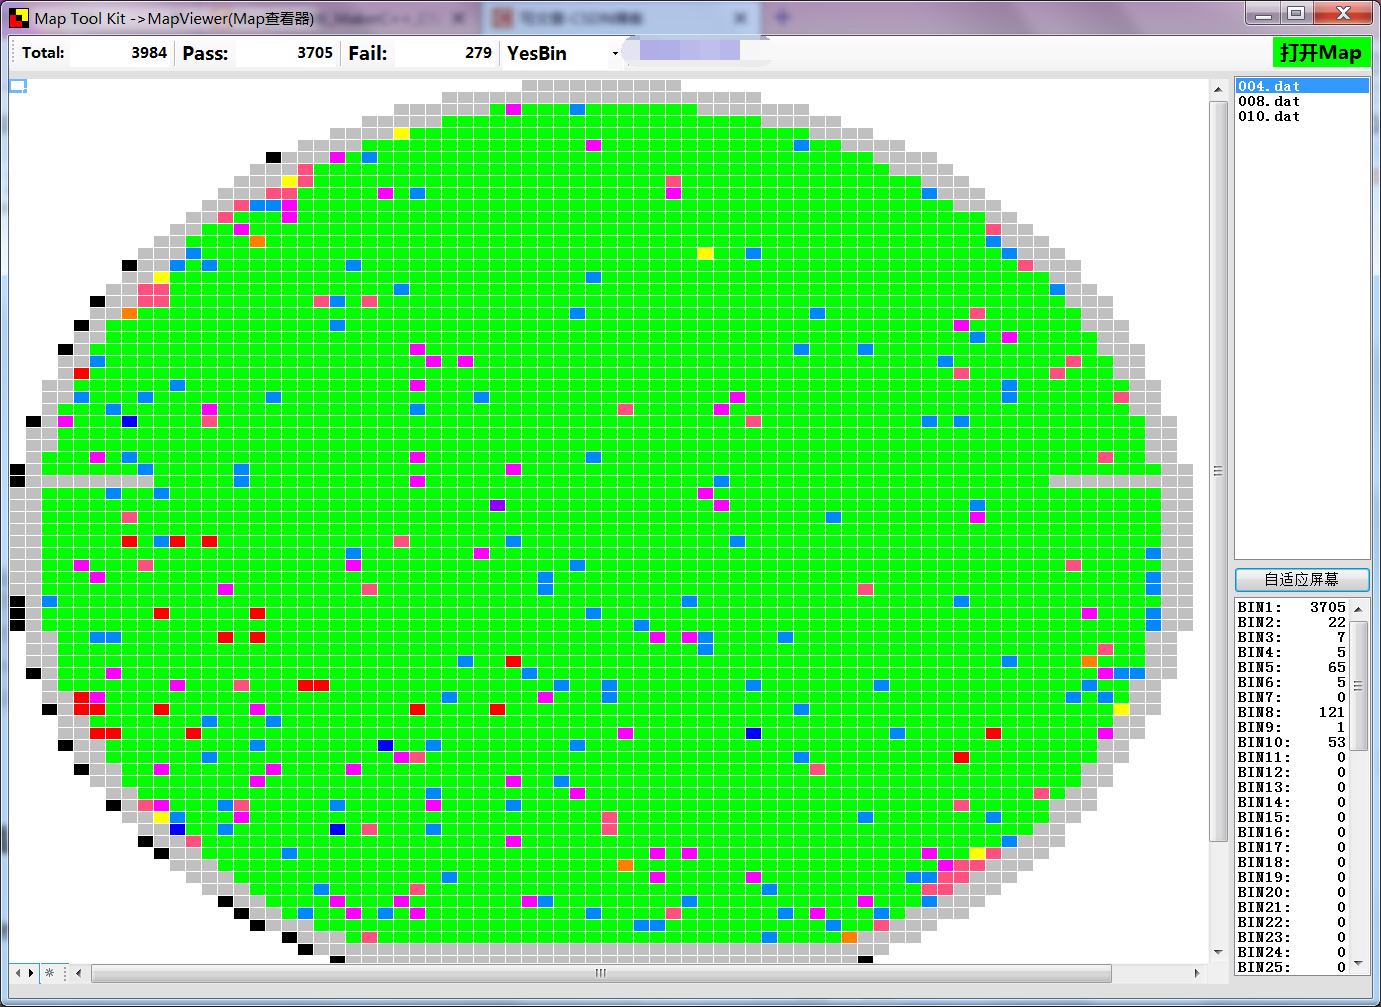Image resolution: width=1381 pixels, height=1007 pixels.
Task: Select the BIN9: 1 row
Action: point(1292,727)
